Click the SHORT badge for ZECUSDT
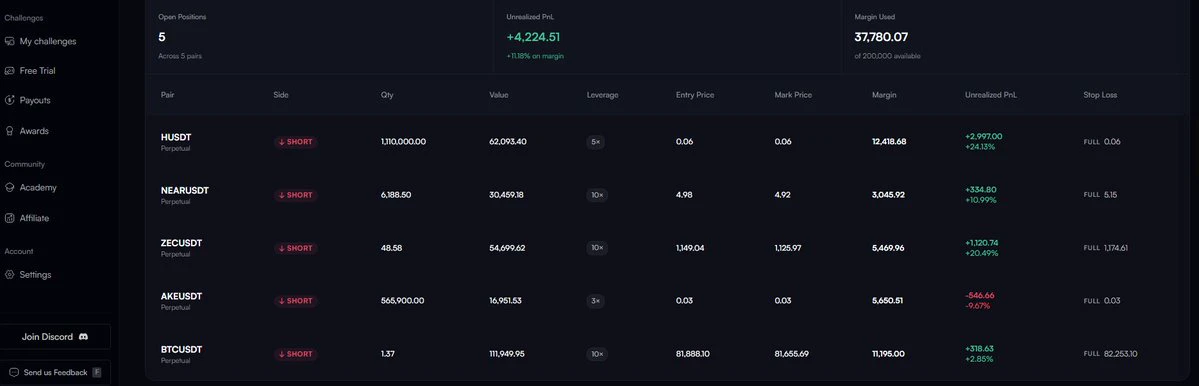The image size is (1199, 386). (x=296, y=248)
